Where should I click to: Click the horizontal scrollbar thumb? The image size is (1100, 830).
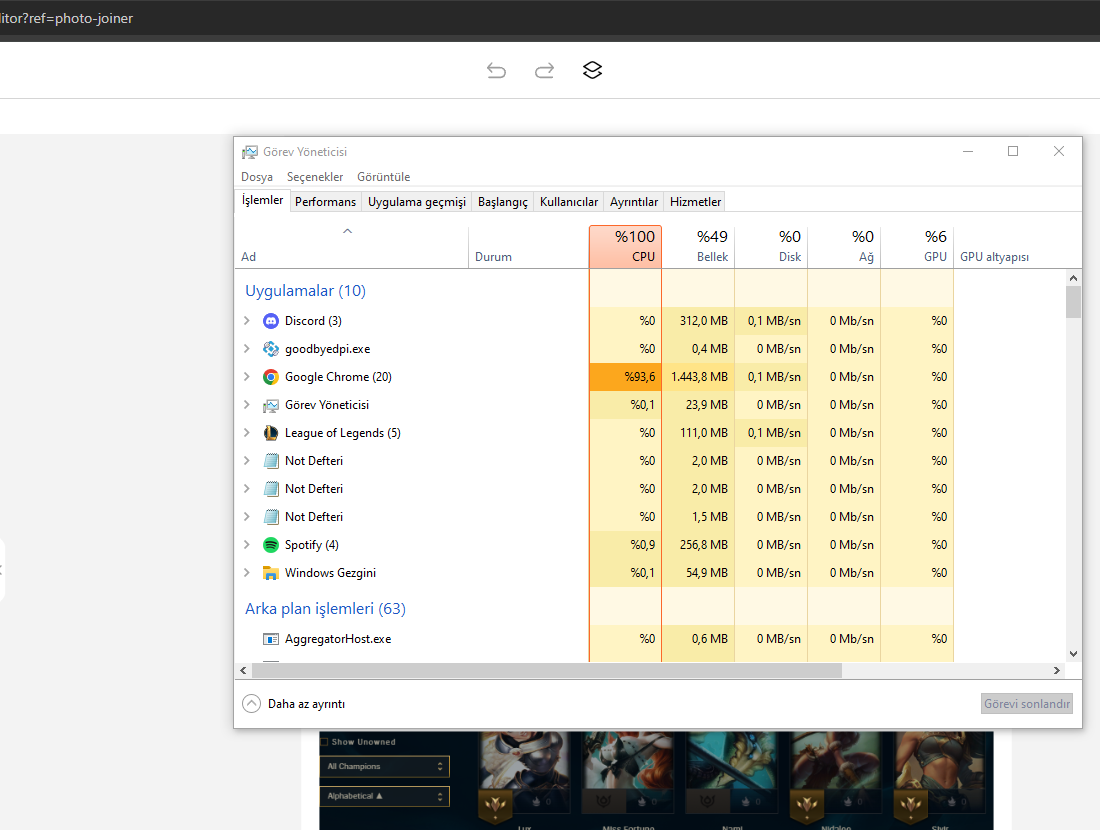[546, 671]
